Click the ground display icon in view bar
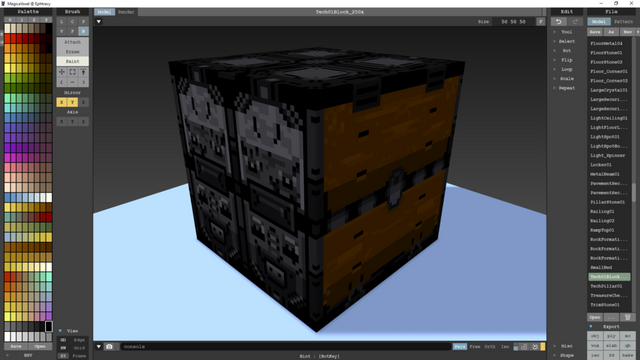640x360 pixels. click(516, 347)
